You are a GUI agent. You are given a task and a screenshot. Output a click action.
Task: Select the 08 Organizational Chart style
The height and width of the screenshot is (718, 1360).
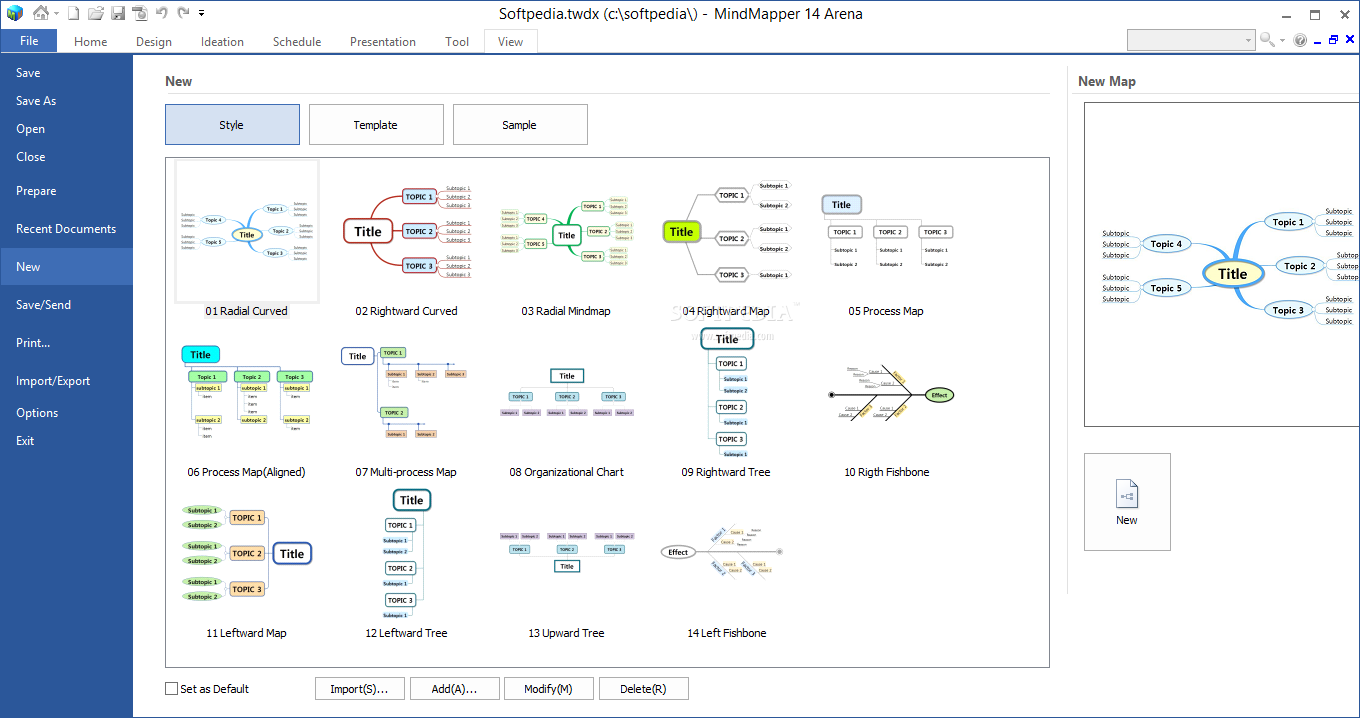[x=567, y=403]
